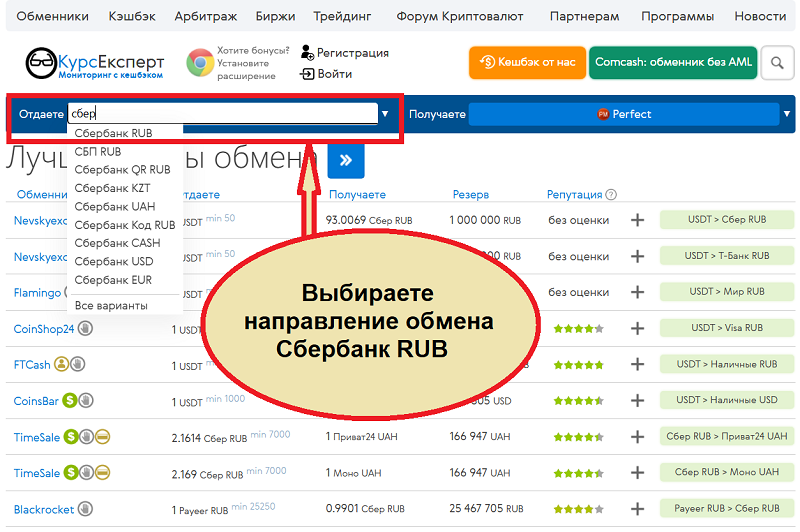Screen dimensions: 800x532
Task: Click plus icon in USDT > Мир RUB row
Action: (637, 292)
